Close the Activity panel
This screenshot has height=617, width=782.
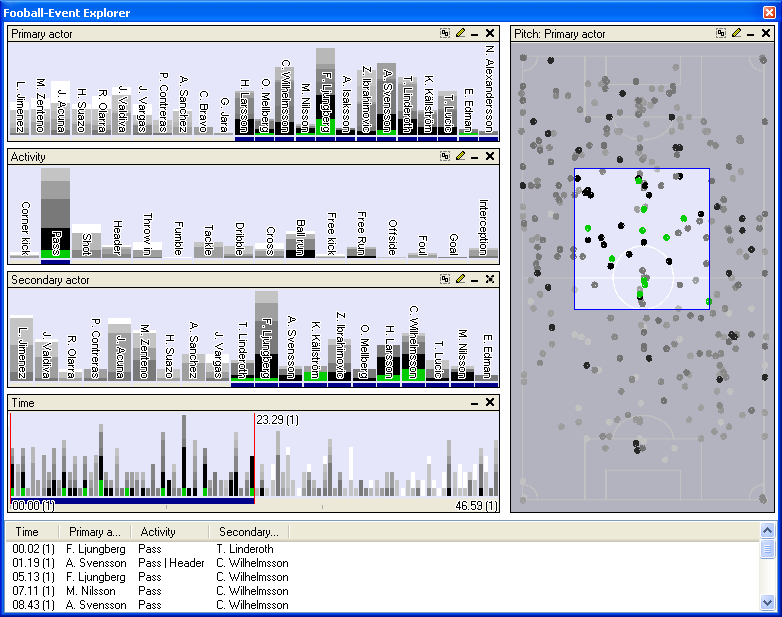[490, 157]
